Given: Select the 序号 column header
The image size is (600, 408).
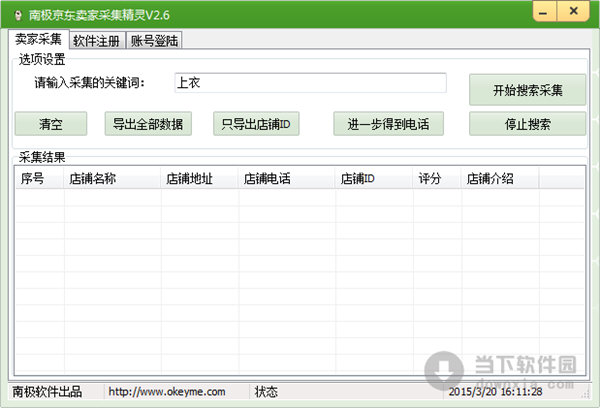Looking at the screenshot, I should click(x=39, y=178).
